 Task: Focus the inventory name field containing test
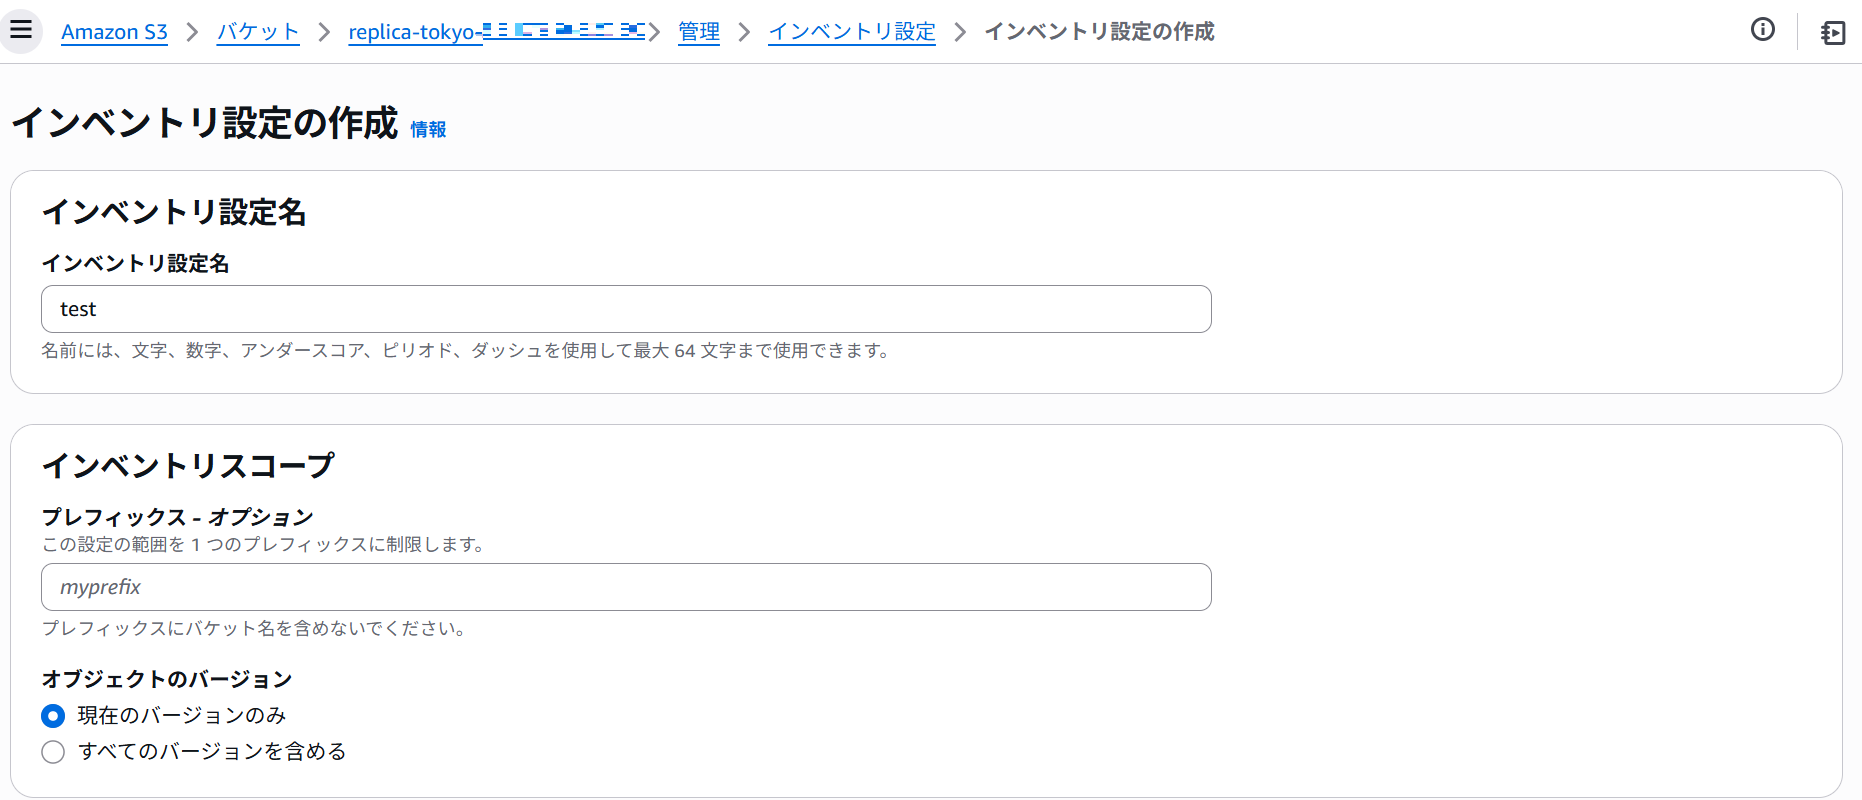pyautogui.click(x=626, y=309)
